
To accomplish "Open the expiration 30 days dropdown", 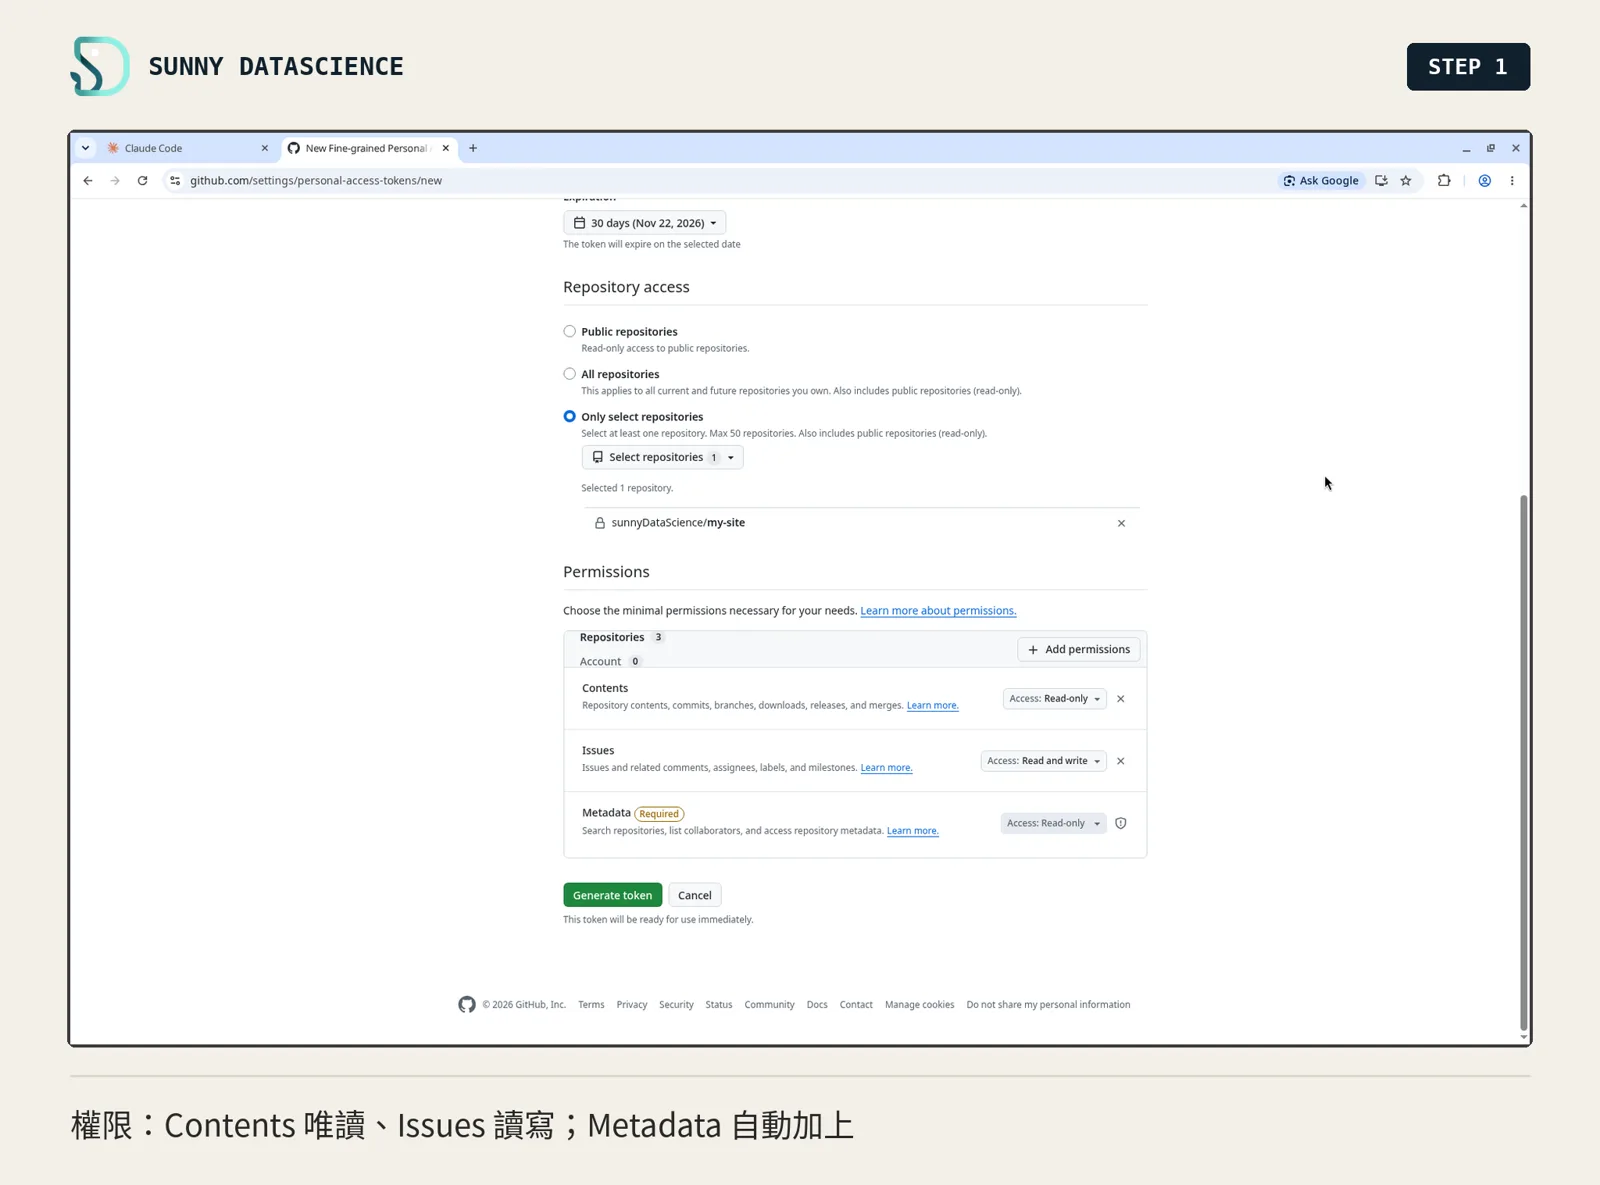I will [645, 223].
